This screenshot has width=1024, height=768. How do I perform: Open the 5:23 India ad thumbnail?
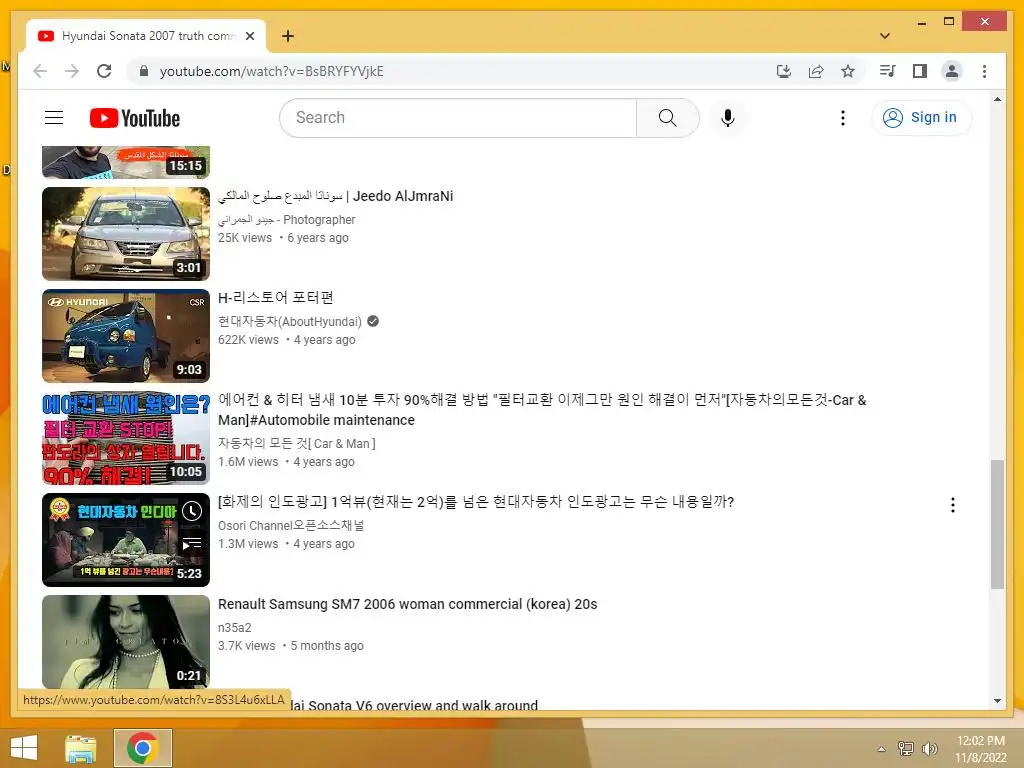pyautogui.click(x=126, y=539)
